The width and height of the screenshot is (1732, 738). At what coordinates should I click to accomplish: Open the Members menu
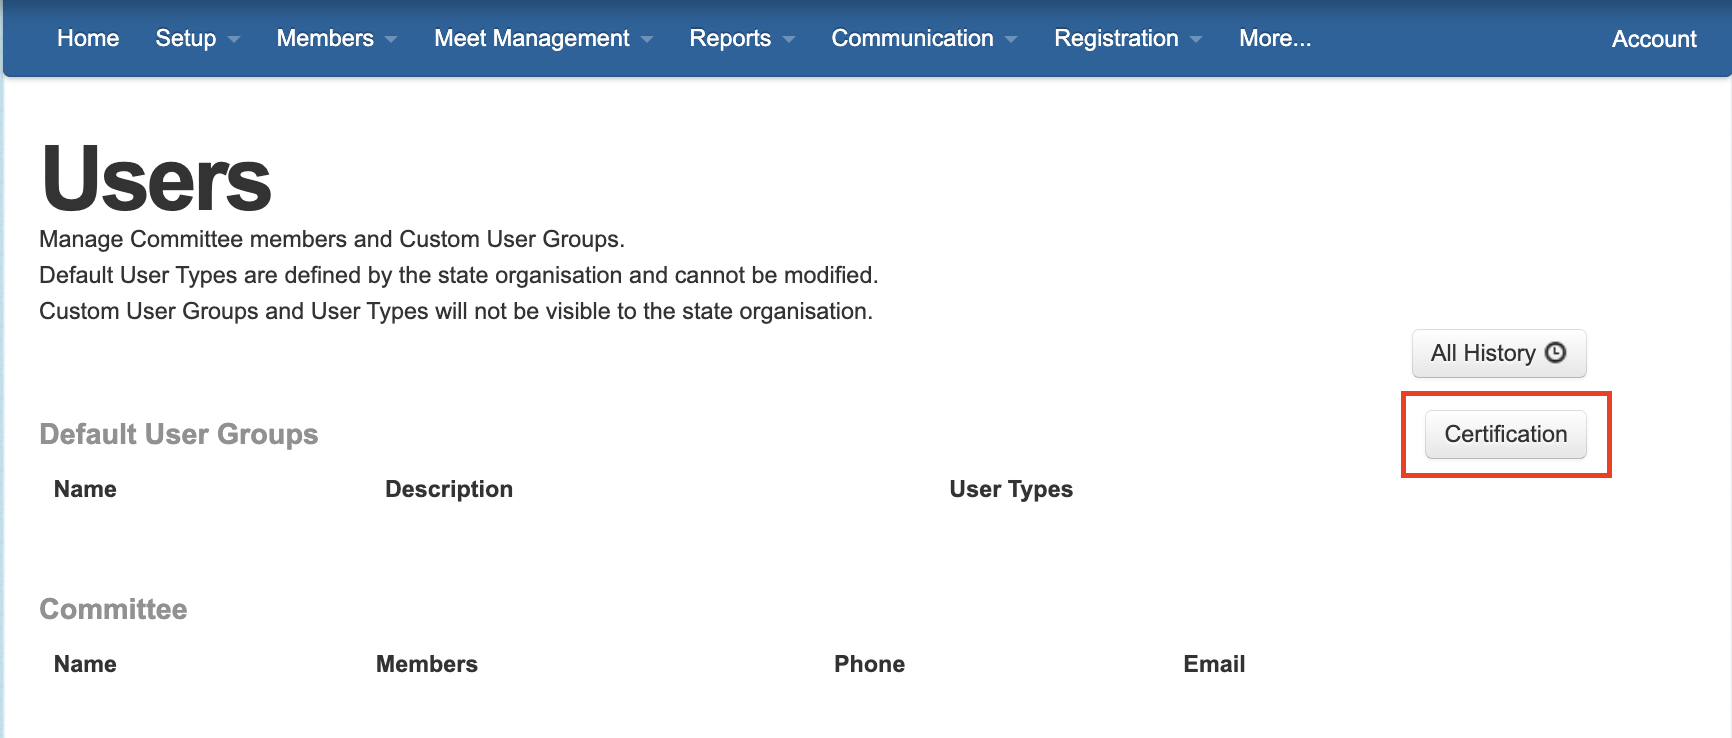pyautogui.click(x=336, y=38)
